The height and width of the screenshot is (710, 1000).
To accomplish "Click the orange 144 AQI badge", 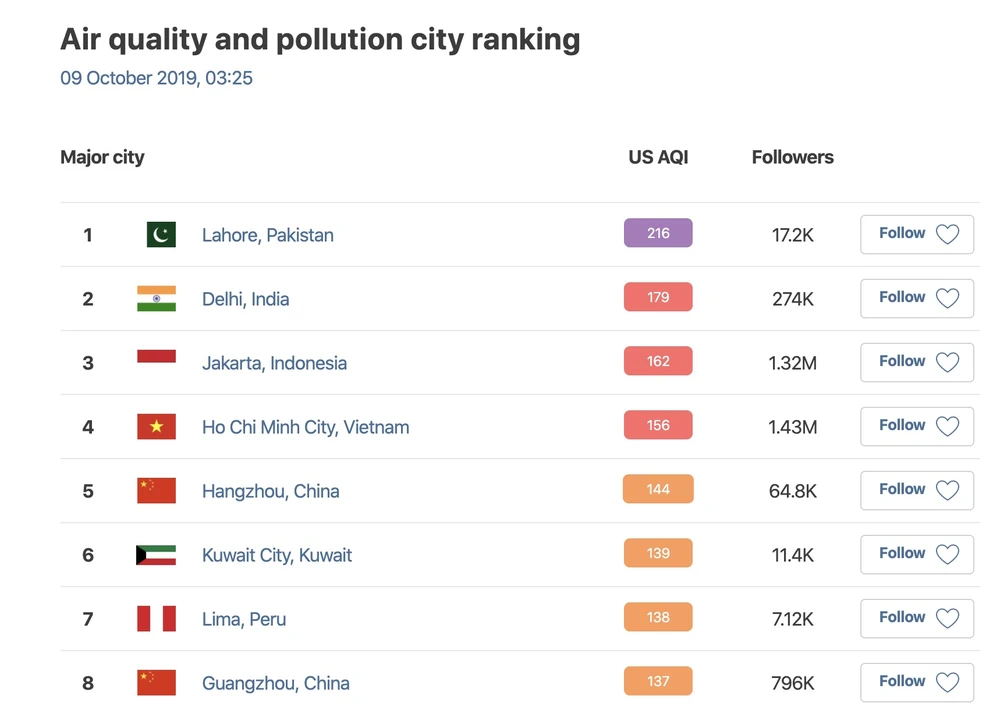I will coord(658,489).
